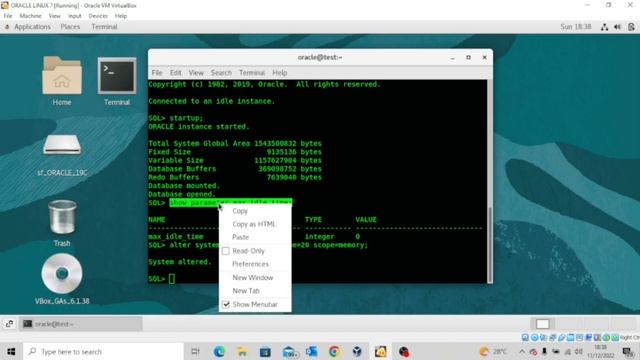This screenshot has height=360, width=640.
Task: Click the 'System altered.' output line
Action: coord(180,262)
